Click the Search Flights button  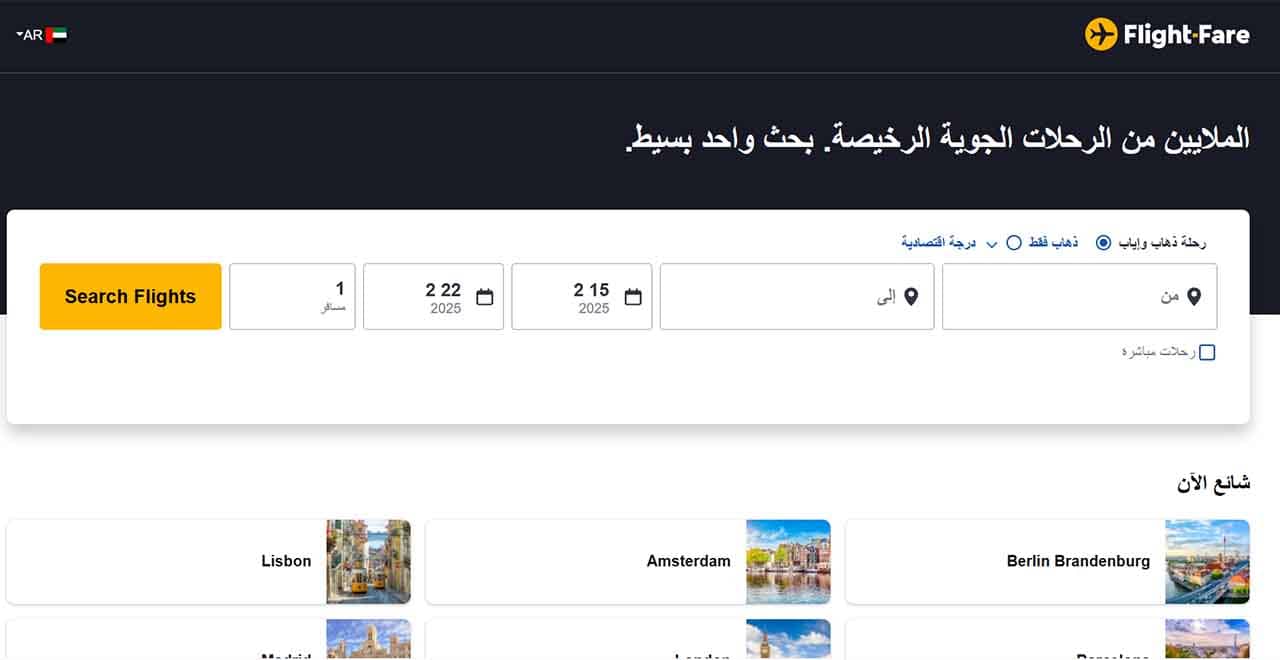[x=130, y=296]
